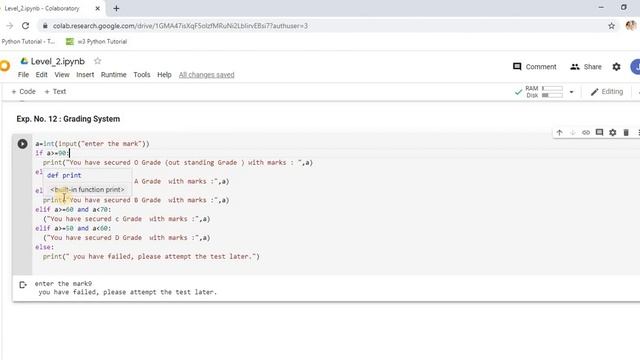Open the Help menu
640x360 pixels.
pyautogui.click(x=164, y=75)
